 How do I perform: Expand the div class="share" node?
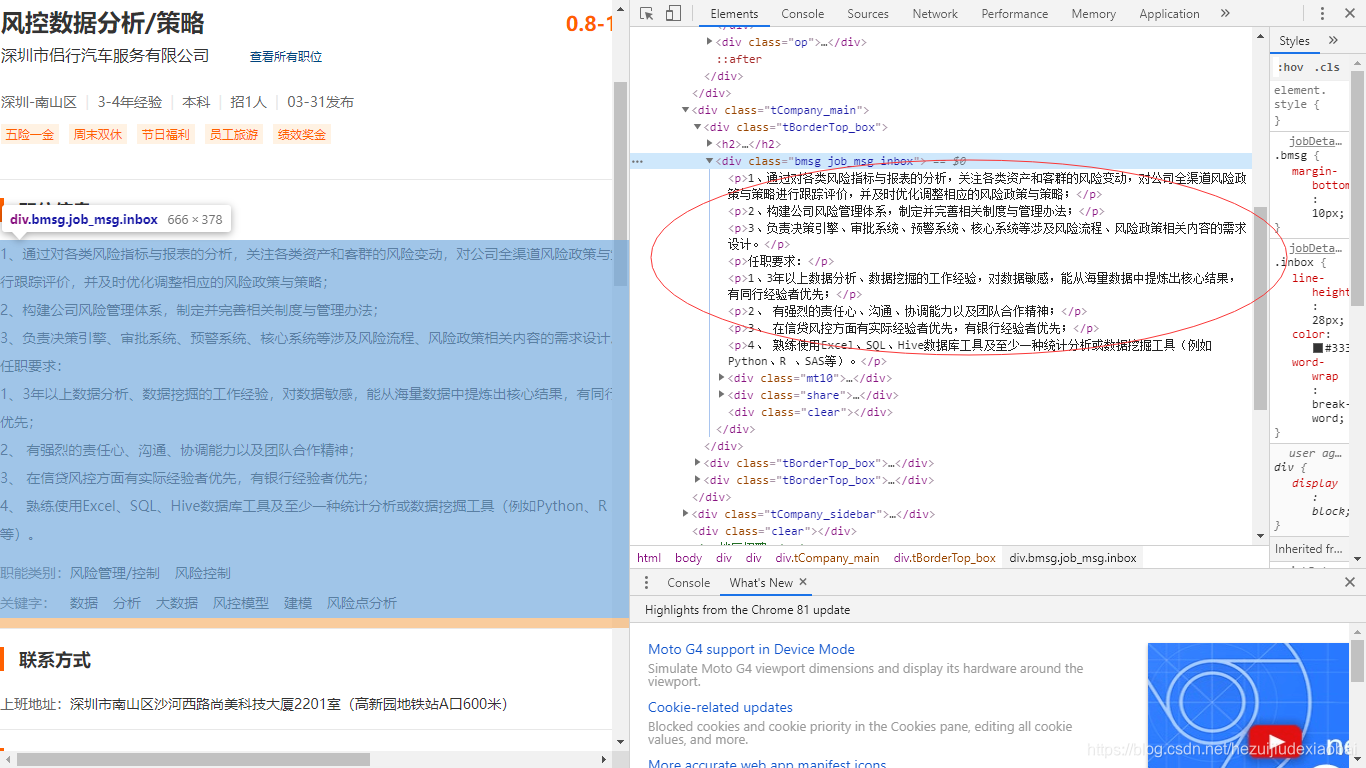[722, 395]
